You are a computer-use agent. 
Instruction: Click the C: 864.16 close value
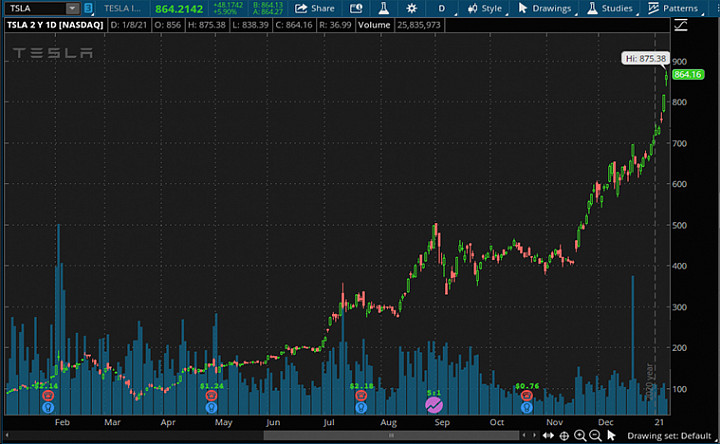pos(294,25)
